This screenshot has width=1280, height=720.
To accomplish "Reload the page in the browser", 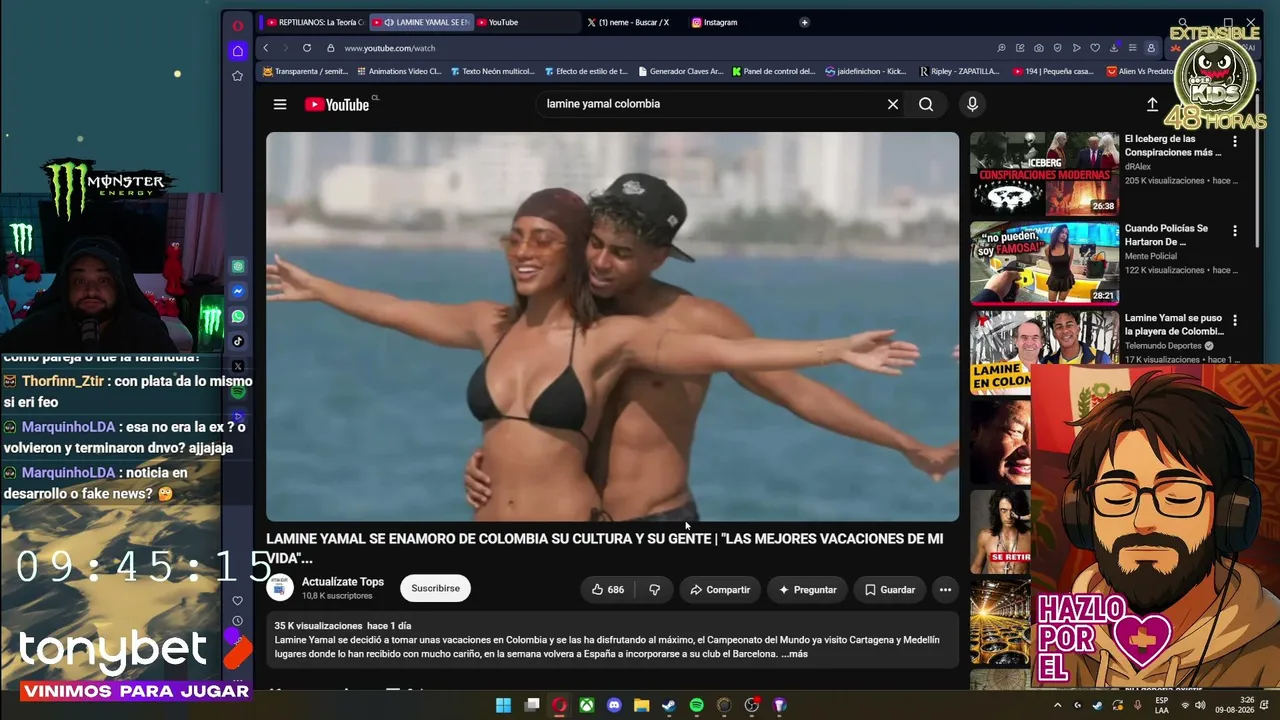I will 307,48.
